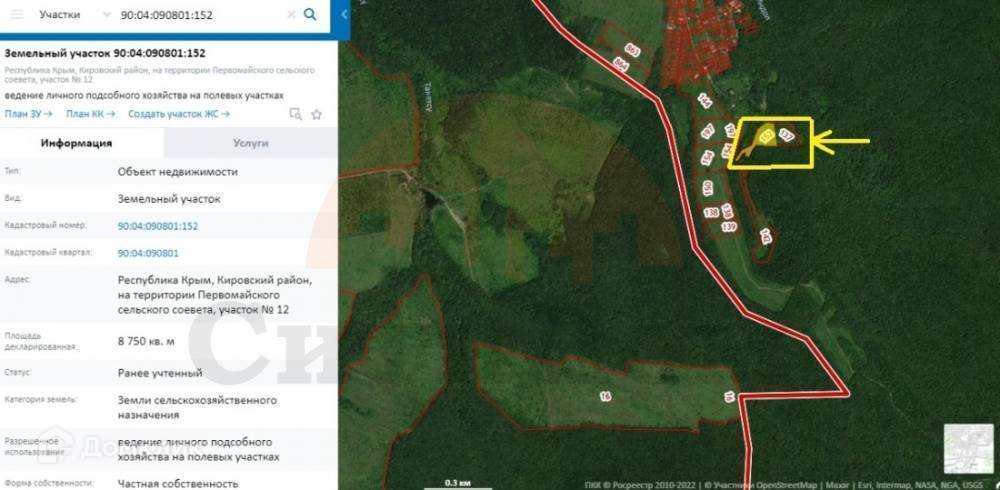The height and width of the screenshot is (490, 1000).
Task: Select parcel label 142 on the map
Action: pyautogui.click(x=765, y=236)
